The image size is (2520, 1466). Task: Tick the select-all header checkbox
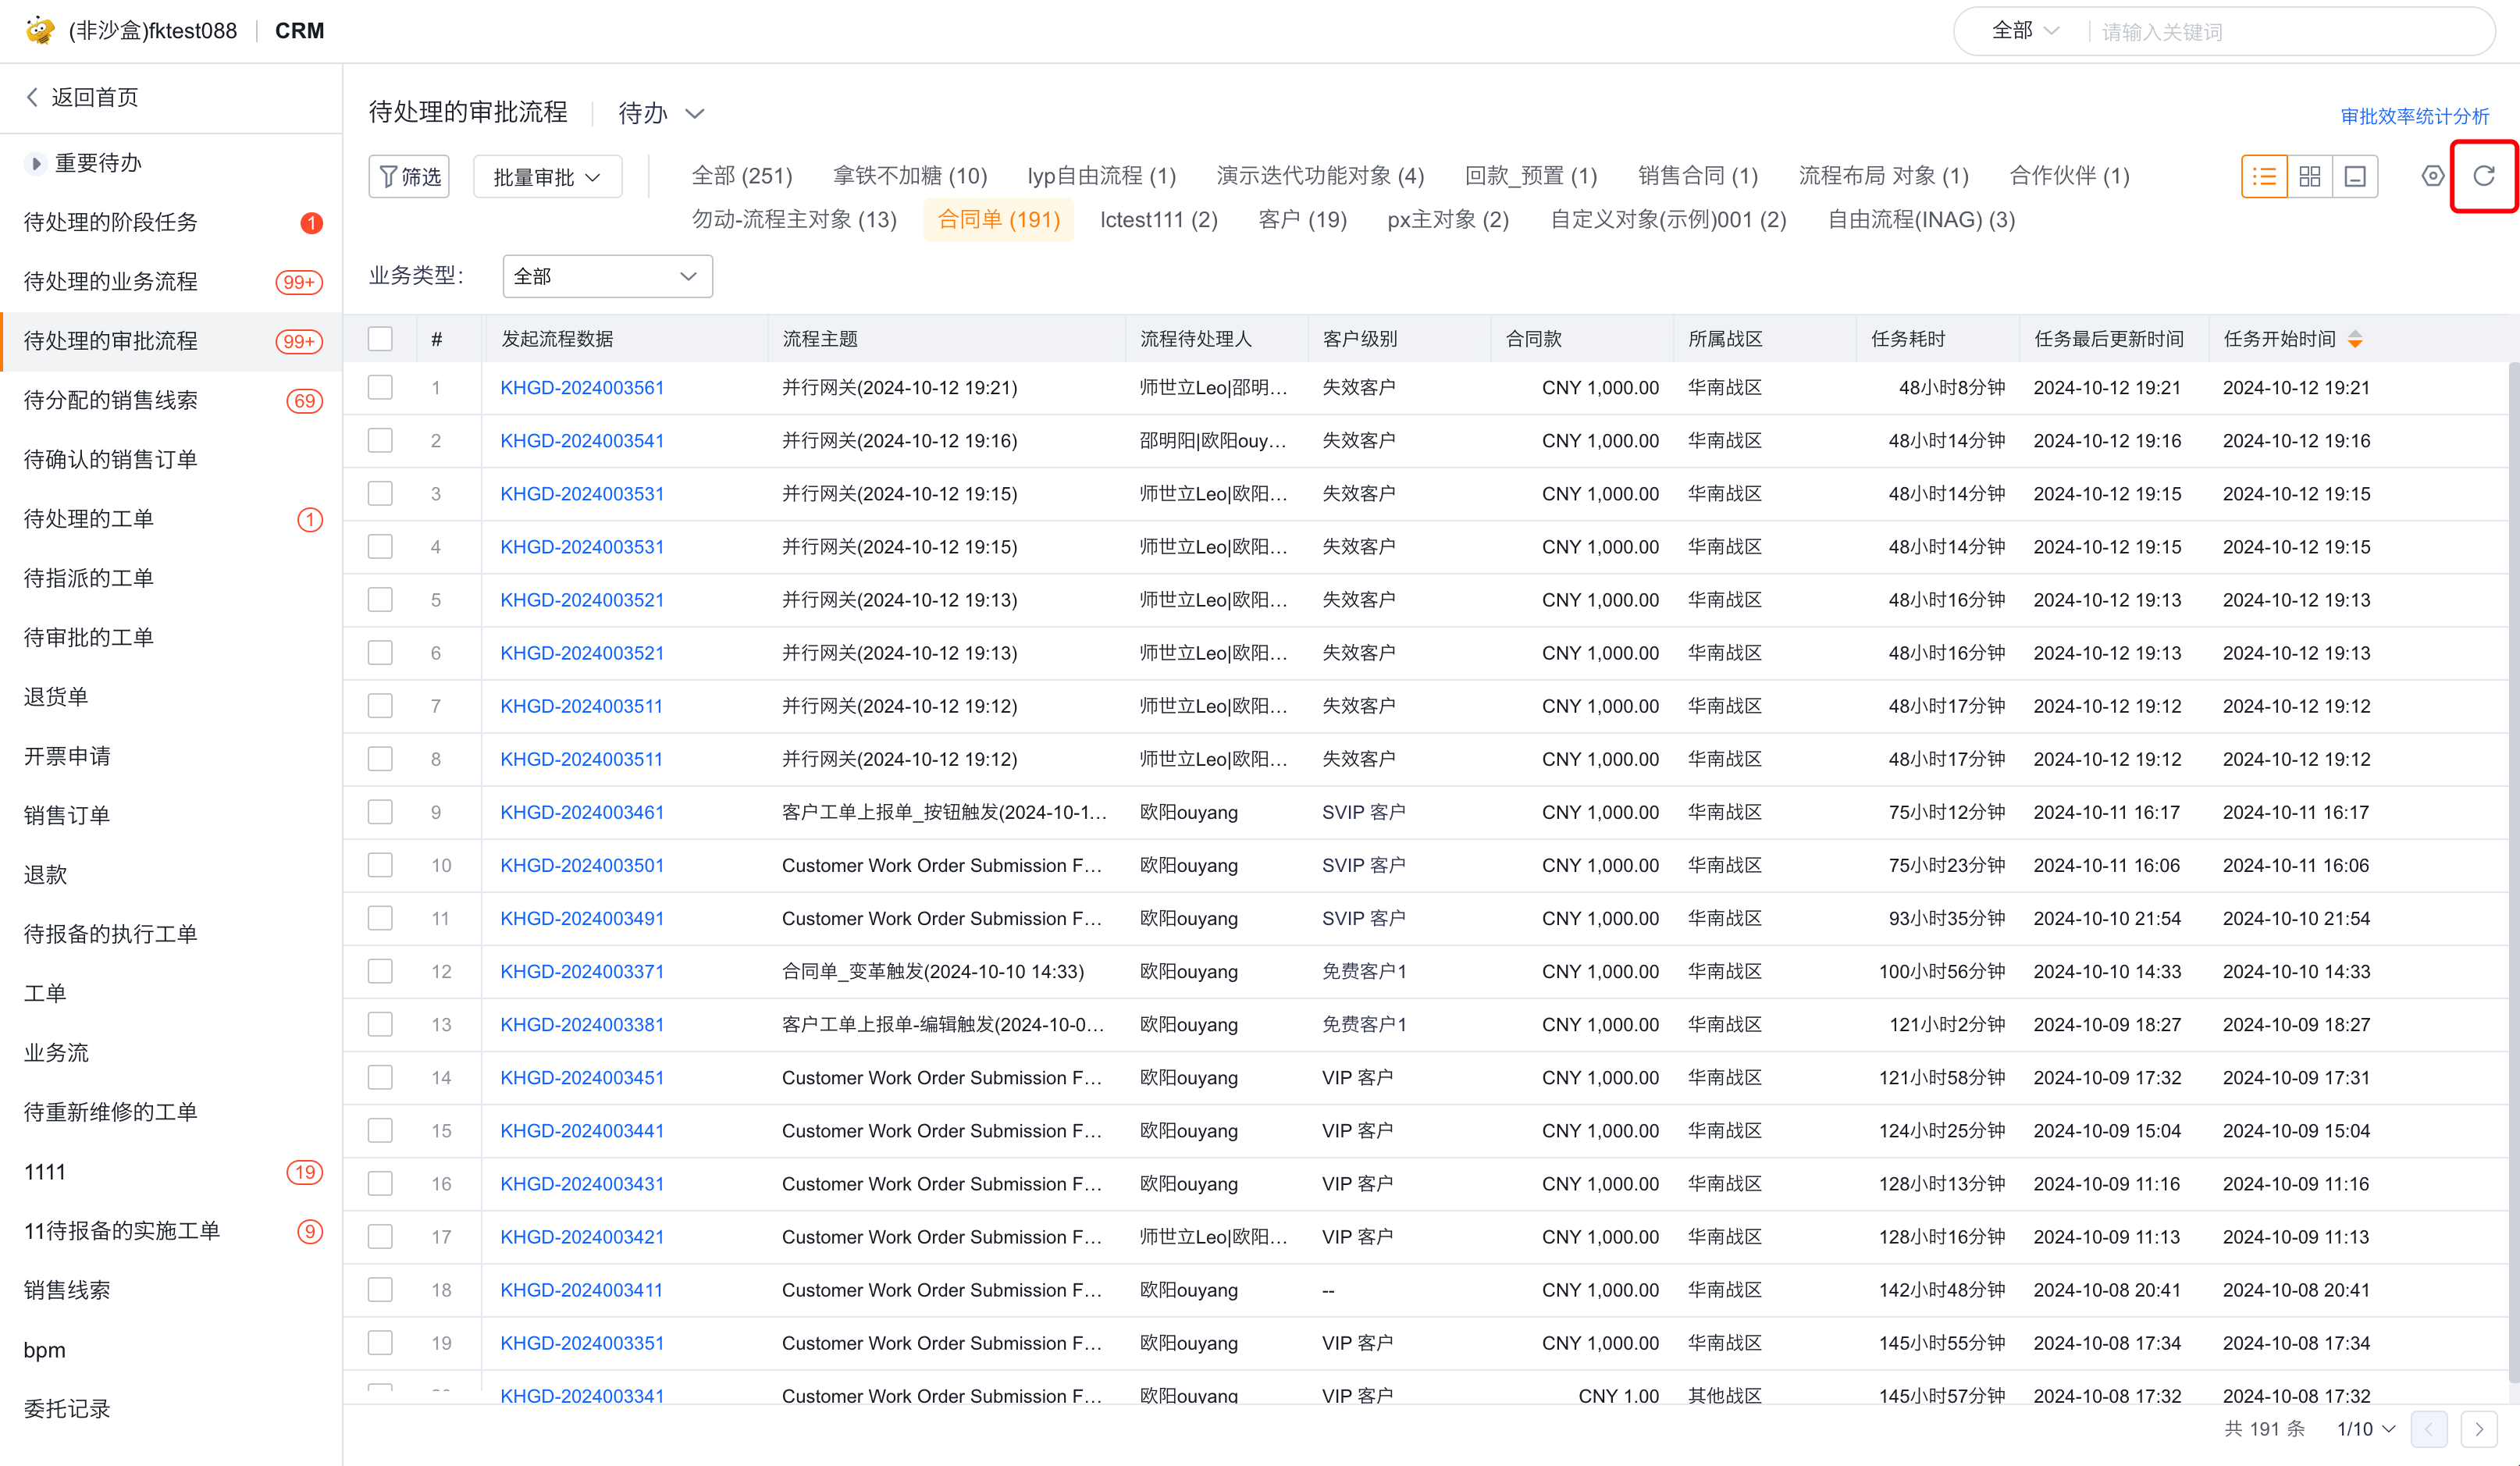380,339
